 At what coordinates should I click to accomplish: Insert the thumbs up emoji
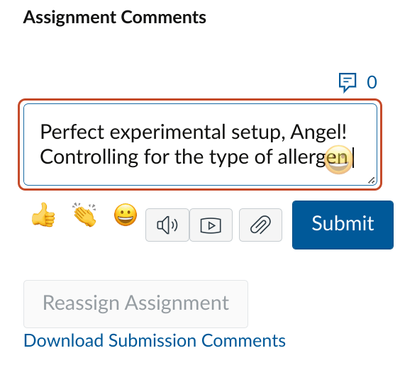[43, 215]
